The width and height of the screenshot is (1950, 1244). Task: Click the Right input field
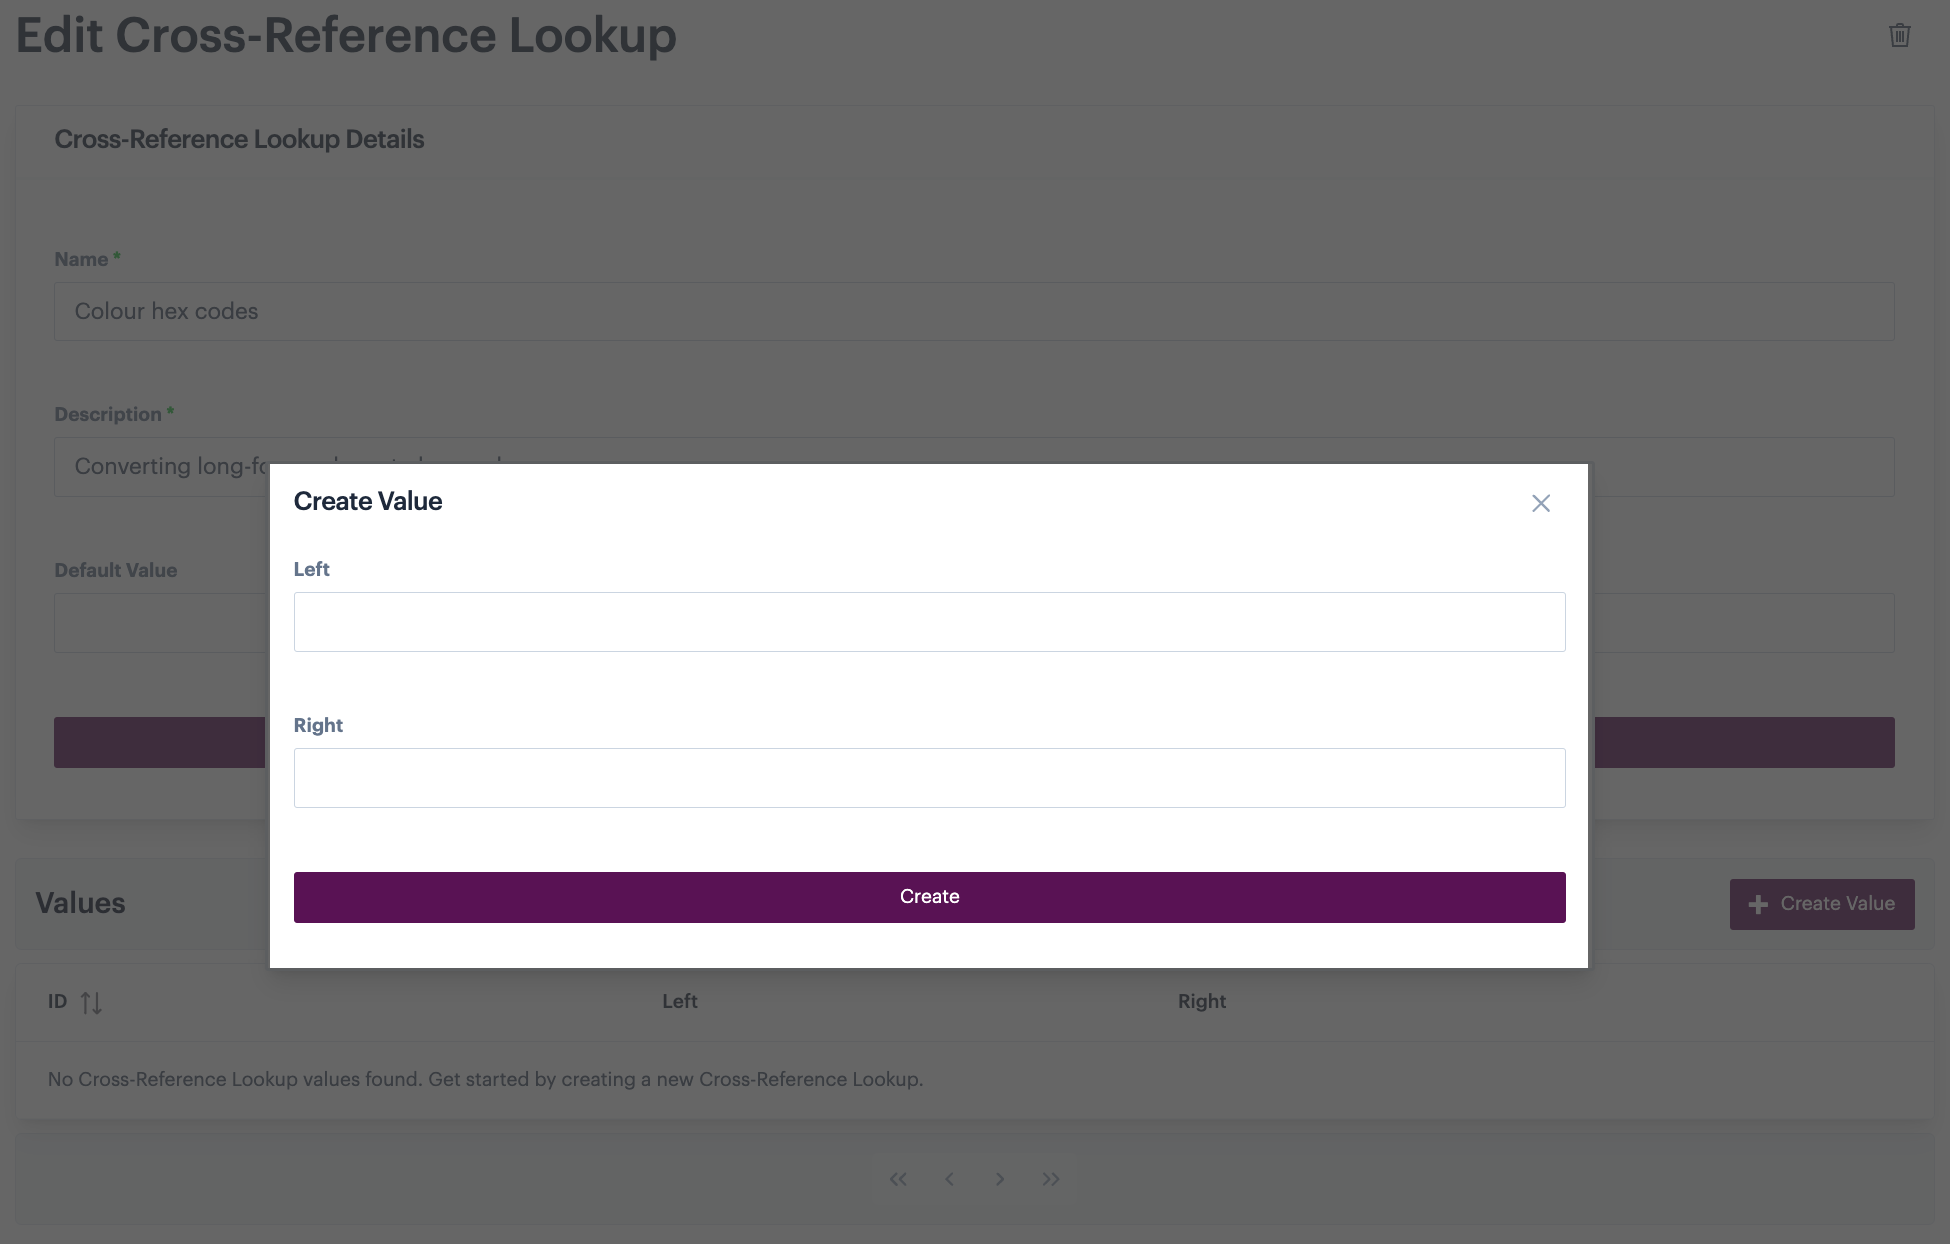(929, 778)
